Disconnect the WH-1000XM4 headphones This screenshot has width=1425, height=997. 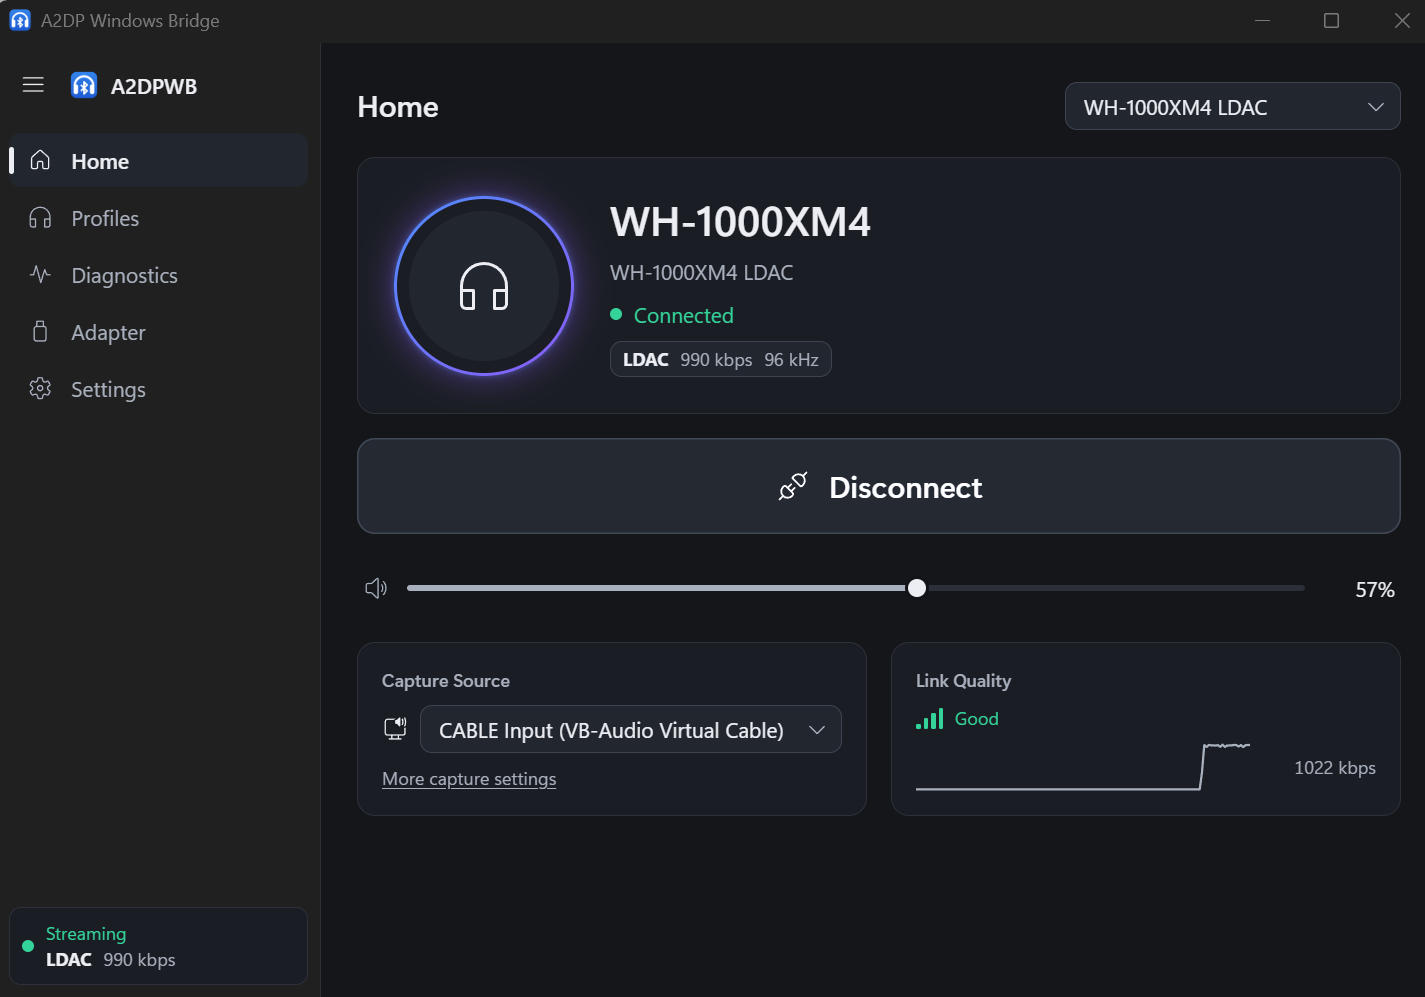(878, 486)
